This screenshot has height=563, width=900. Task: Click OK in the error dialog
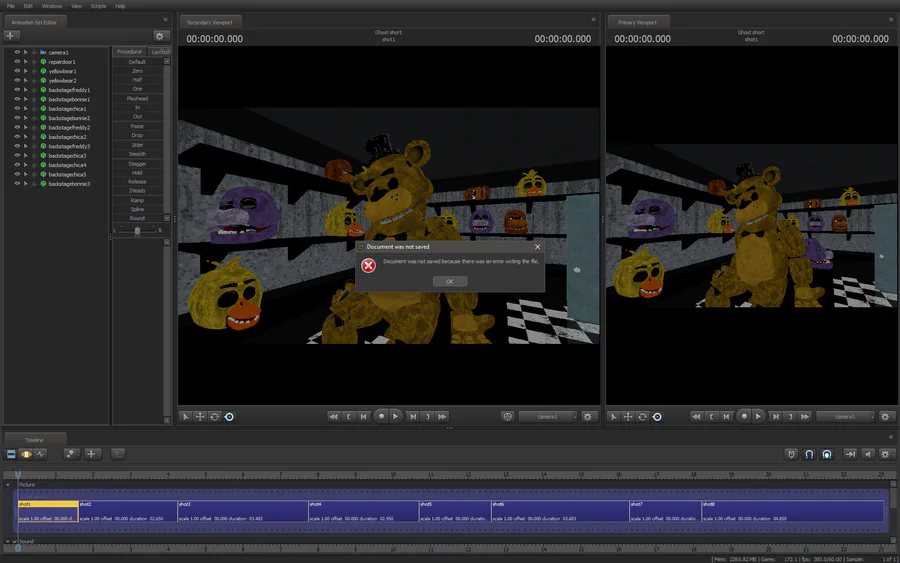coord(449,281)
